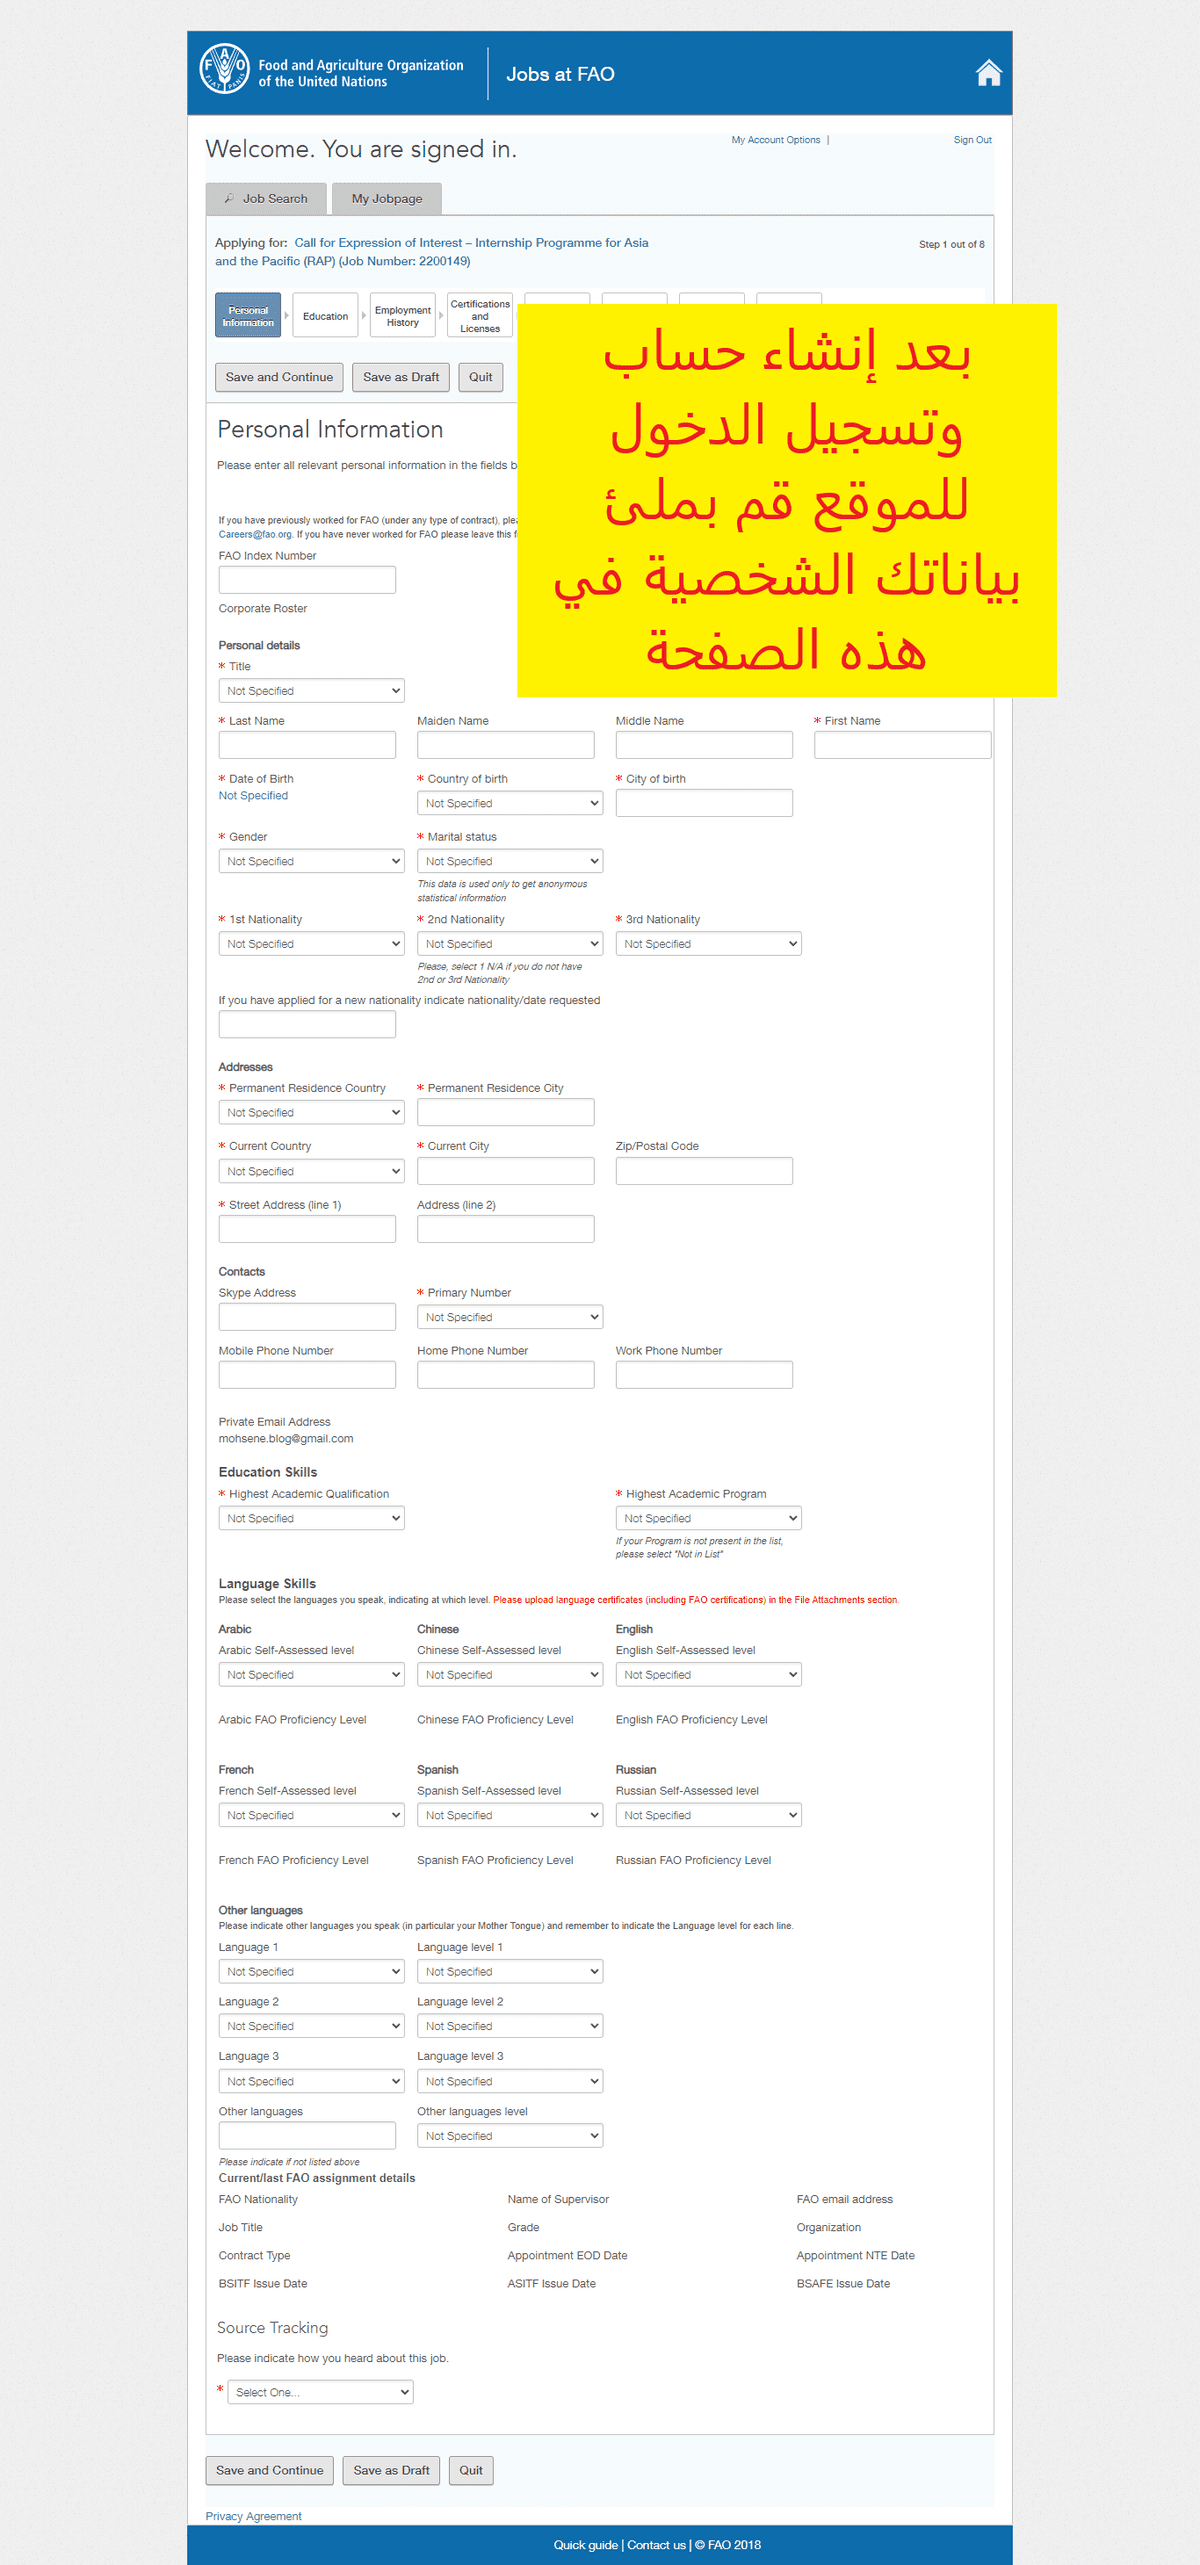The width and height of the screenshot is (1200, 2565).
Task: Click the City of birth field
Action: [704, 803]
